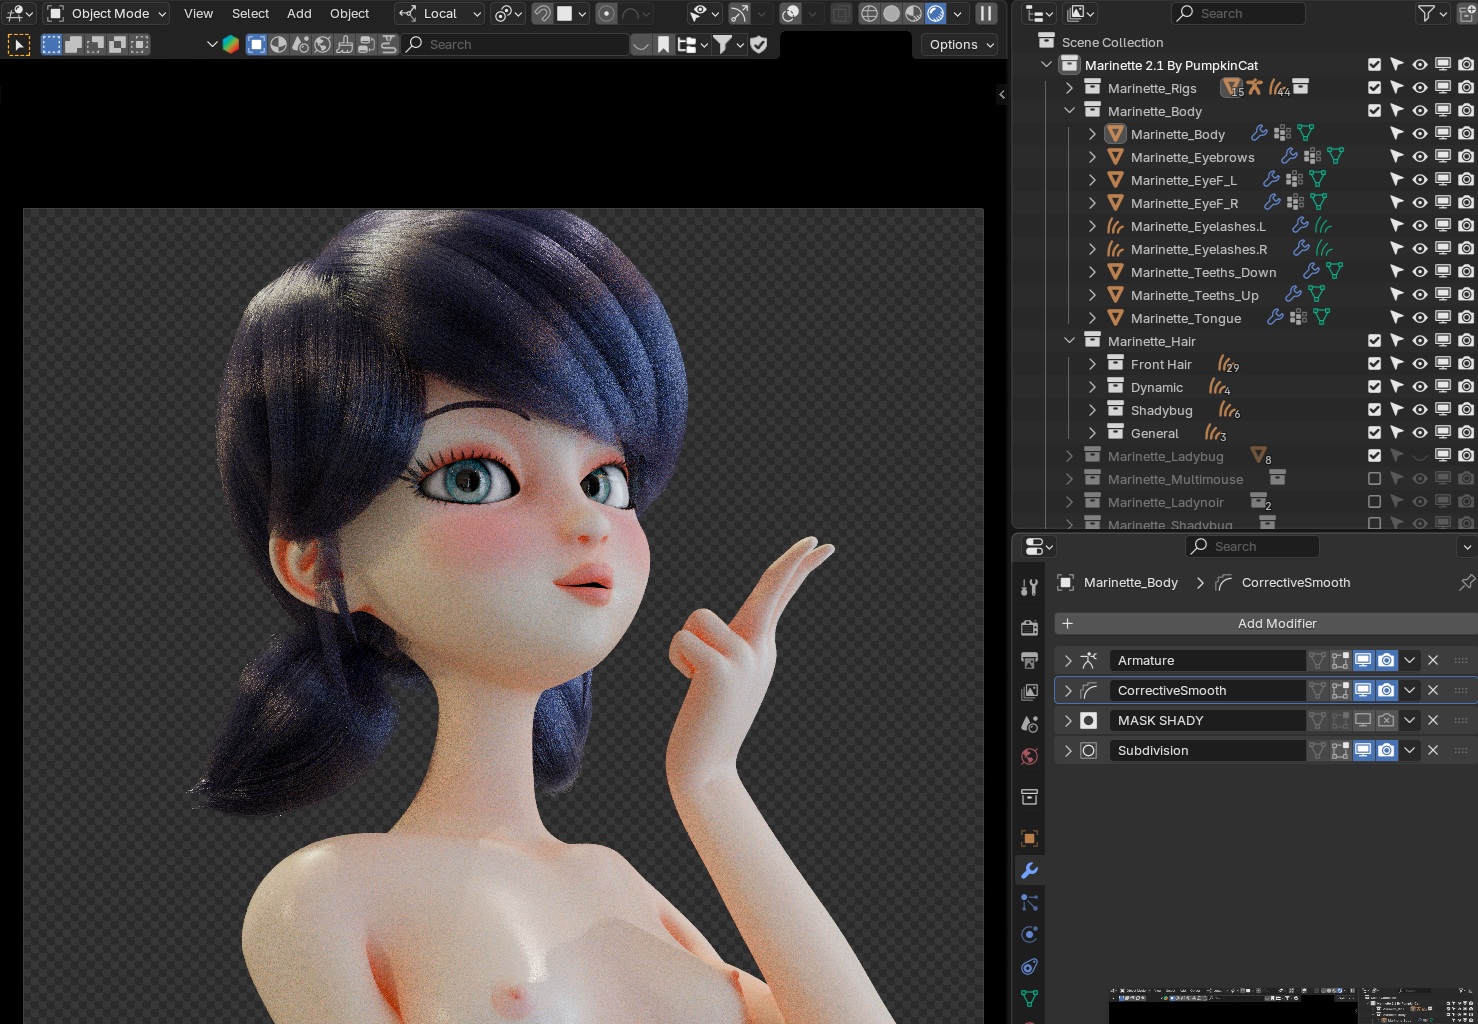Open the outliner filter menu
Image resolution: width=1478 pixels, height=1024 pixels.
[1433, 13]
